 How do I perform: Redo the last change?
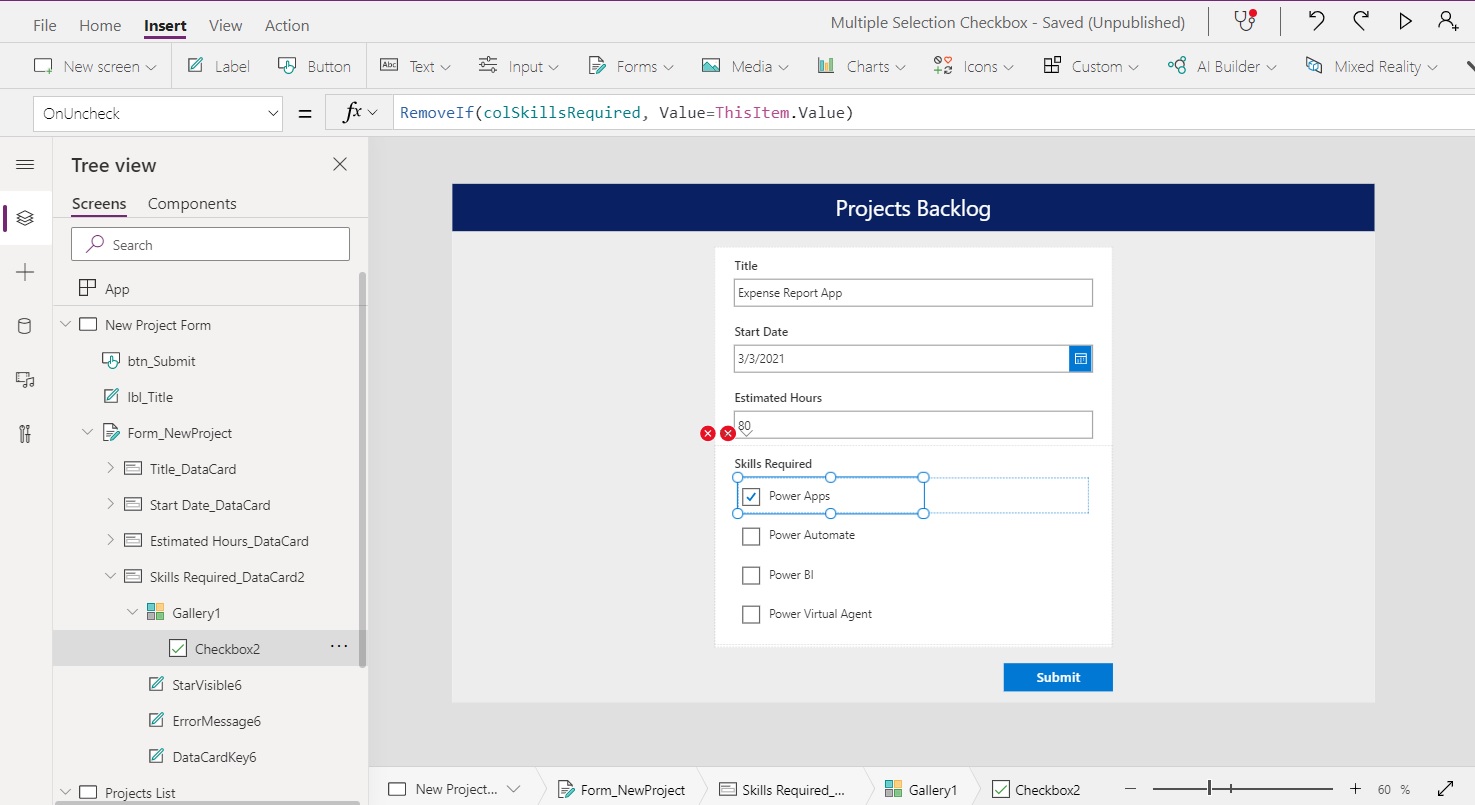coord(1360,20)
